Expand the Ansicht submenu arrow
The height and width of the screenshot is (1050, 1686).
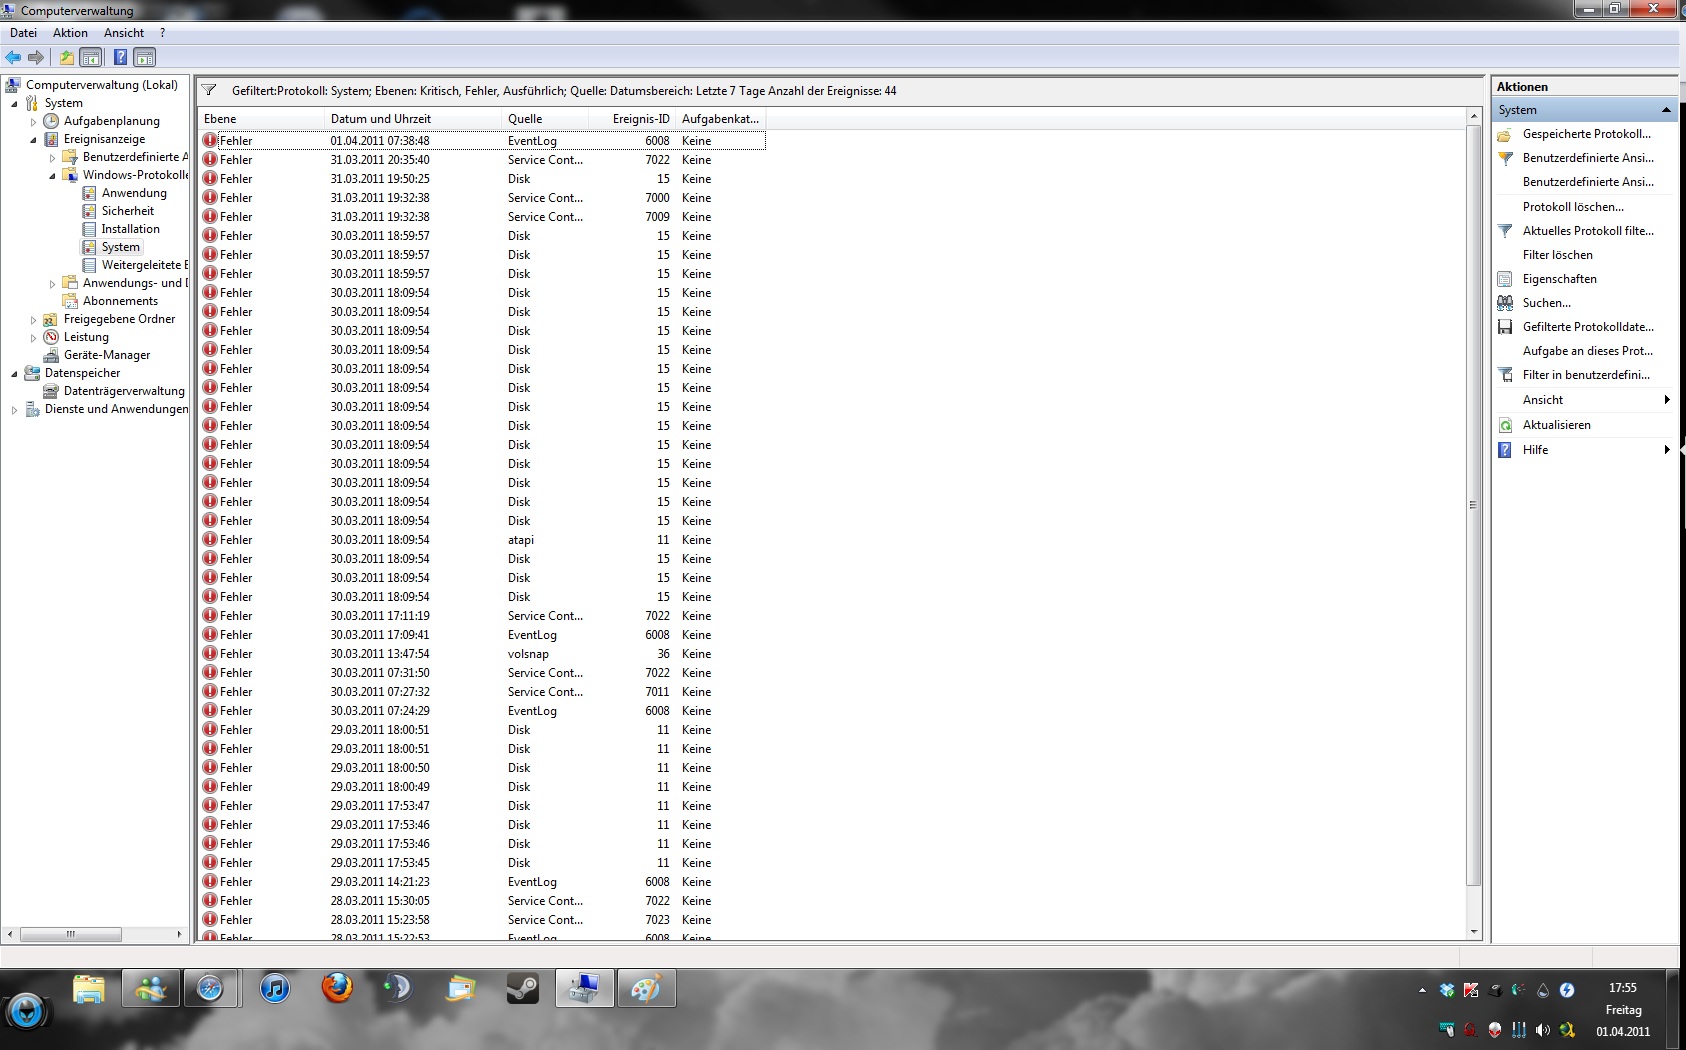[1666, 400]
